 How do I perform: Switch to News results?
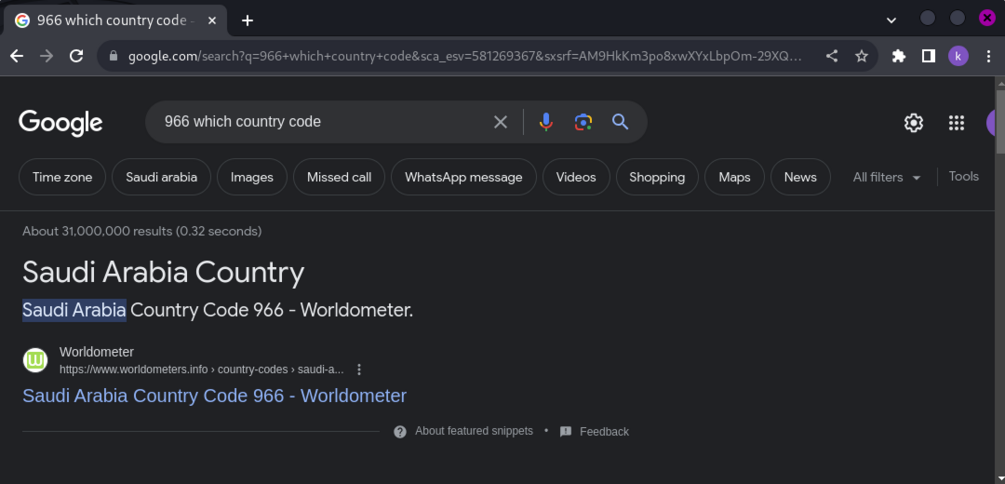(801, 177)
